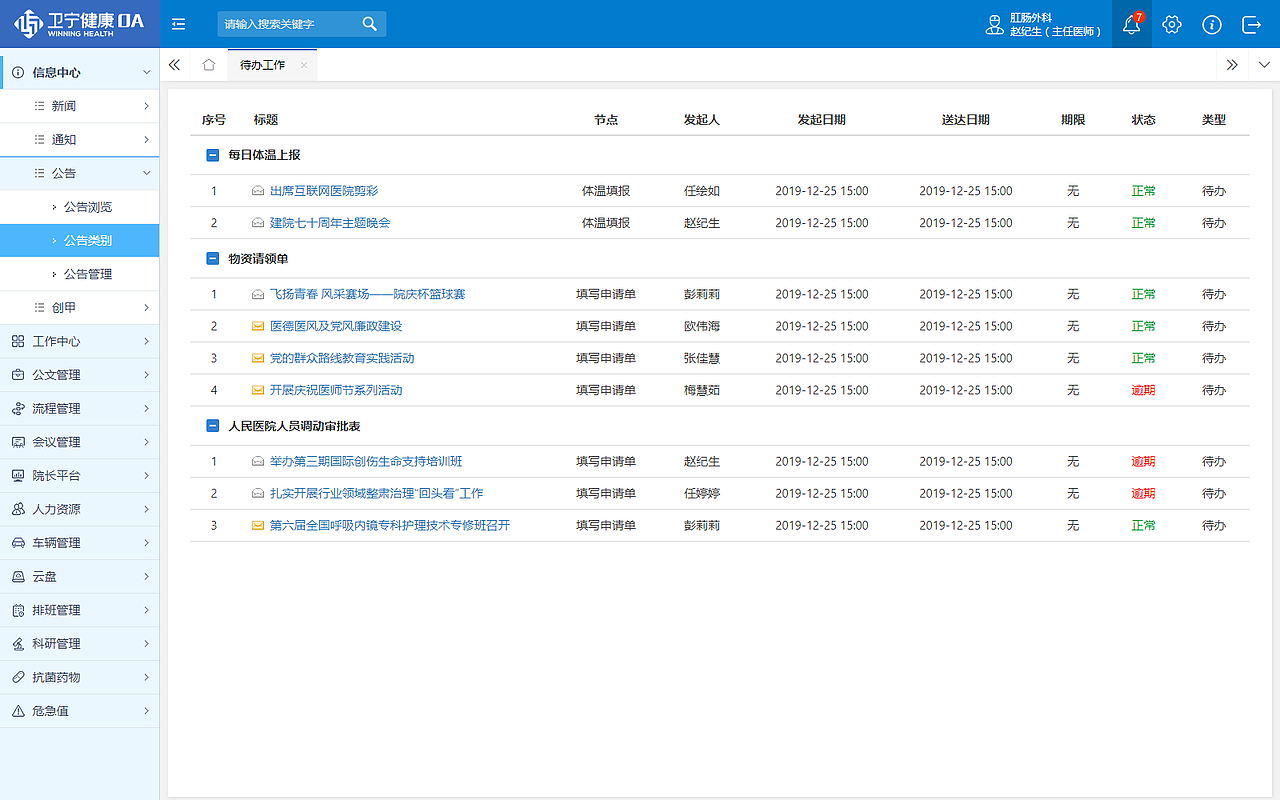Screen dimensions: 1280x800
Task: Open the notifications bell with 7 alerts
Action: click(1131, 24)
